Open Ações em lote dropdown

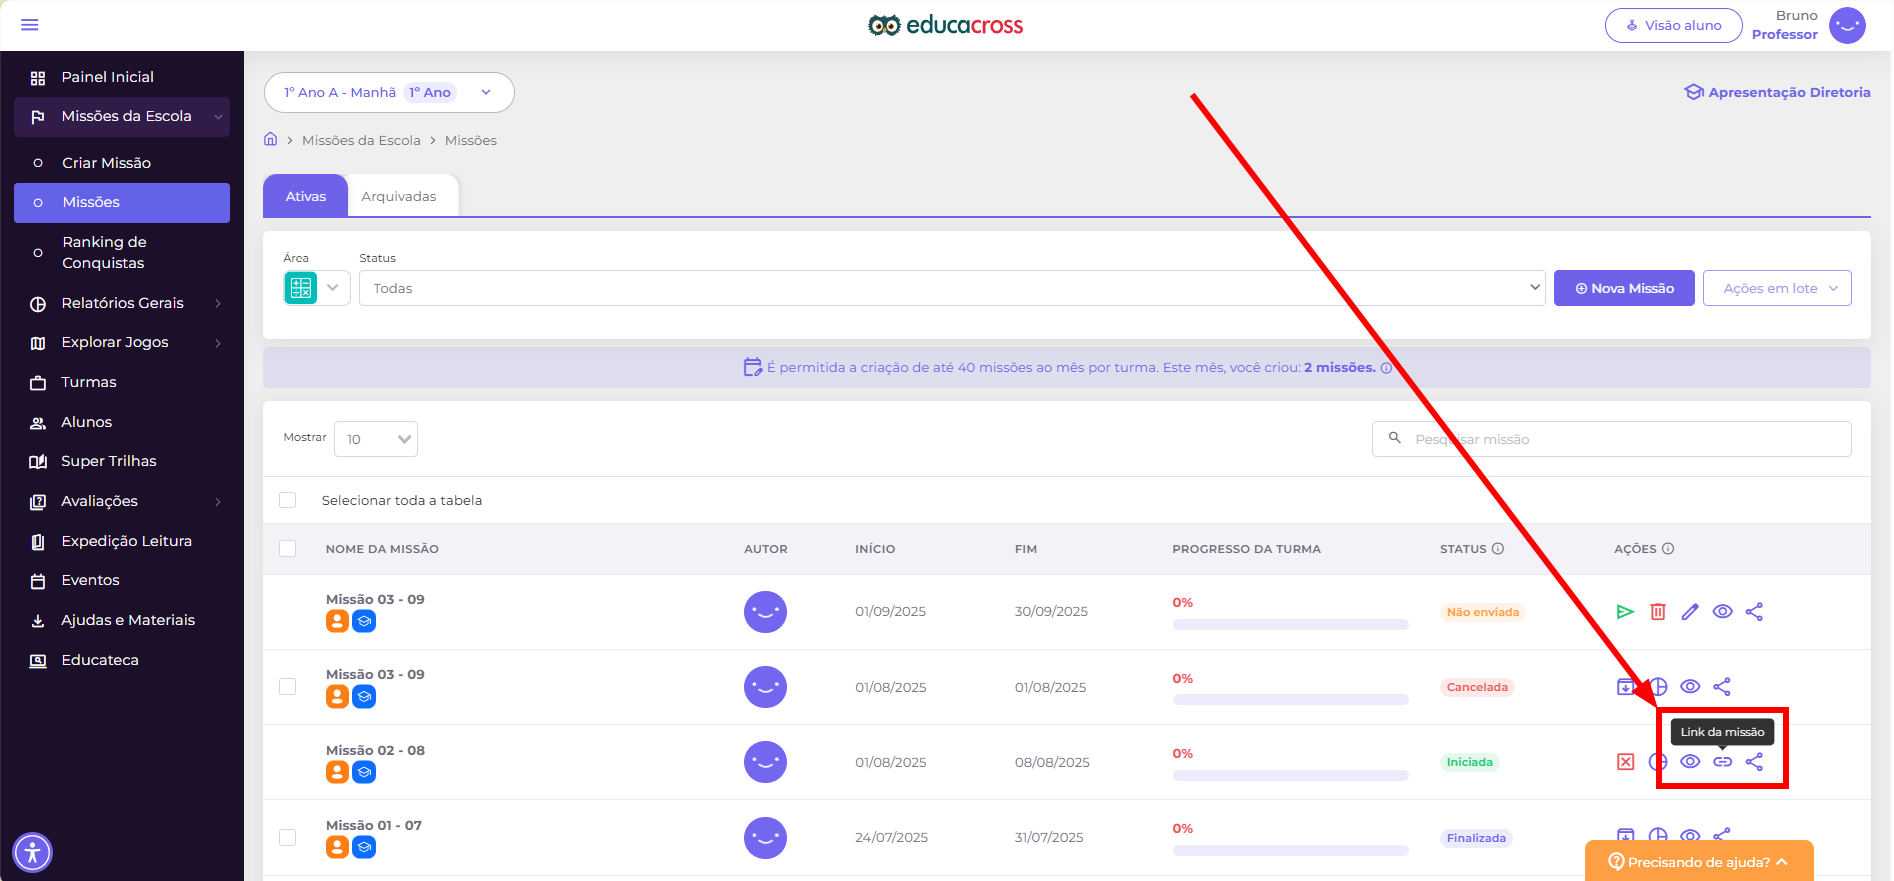pyautogui.click(x=1777, y=288)
